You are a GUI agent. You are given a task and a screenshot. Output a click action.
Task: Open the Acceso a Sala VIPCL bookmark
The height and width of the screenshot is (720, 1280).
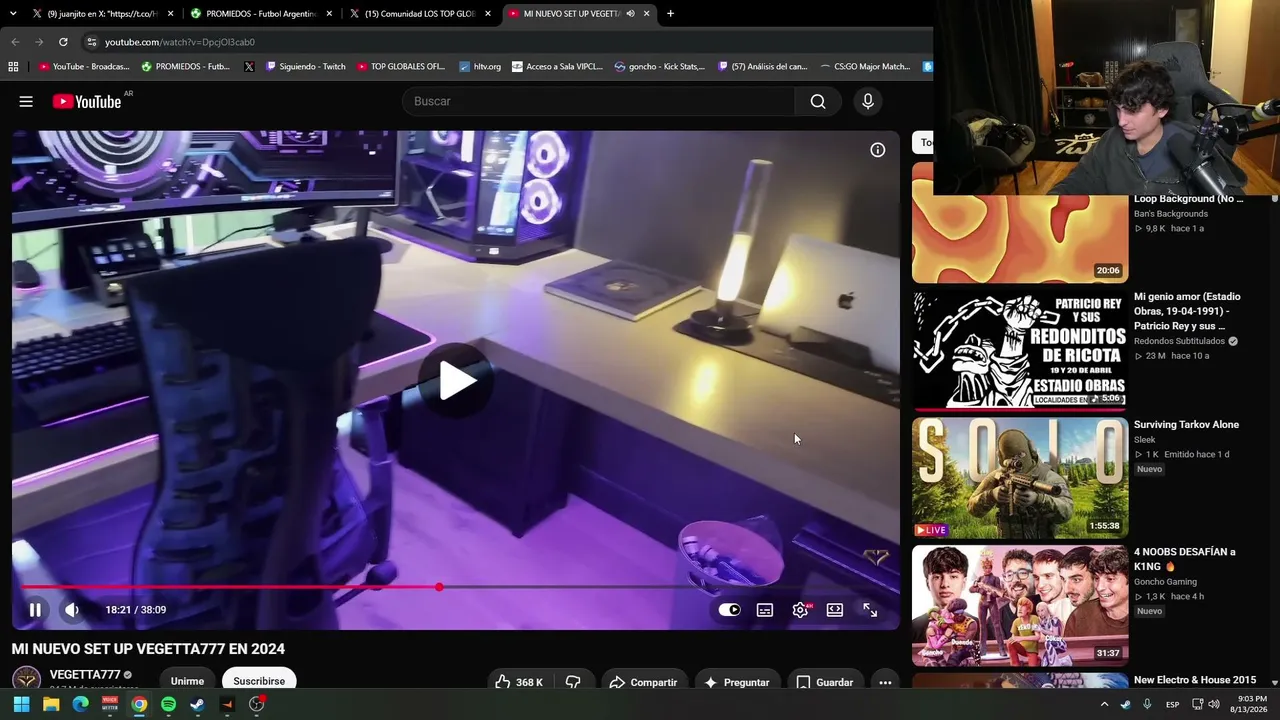pos(557,67)
